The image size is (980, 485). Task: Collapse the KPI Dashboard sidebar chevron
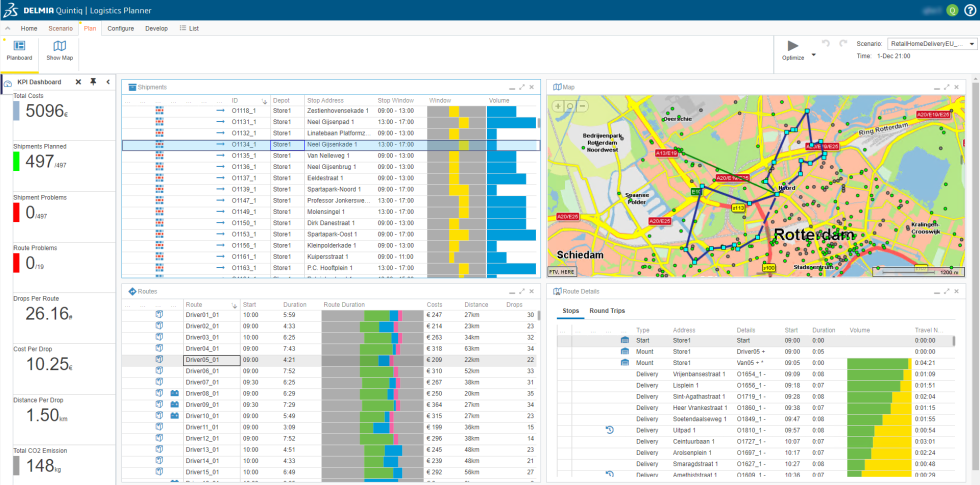click(x=108, y=82)
